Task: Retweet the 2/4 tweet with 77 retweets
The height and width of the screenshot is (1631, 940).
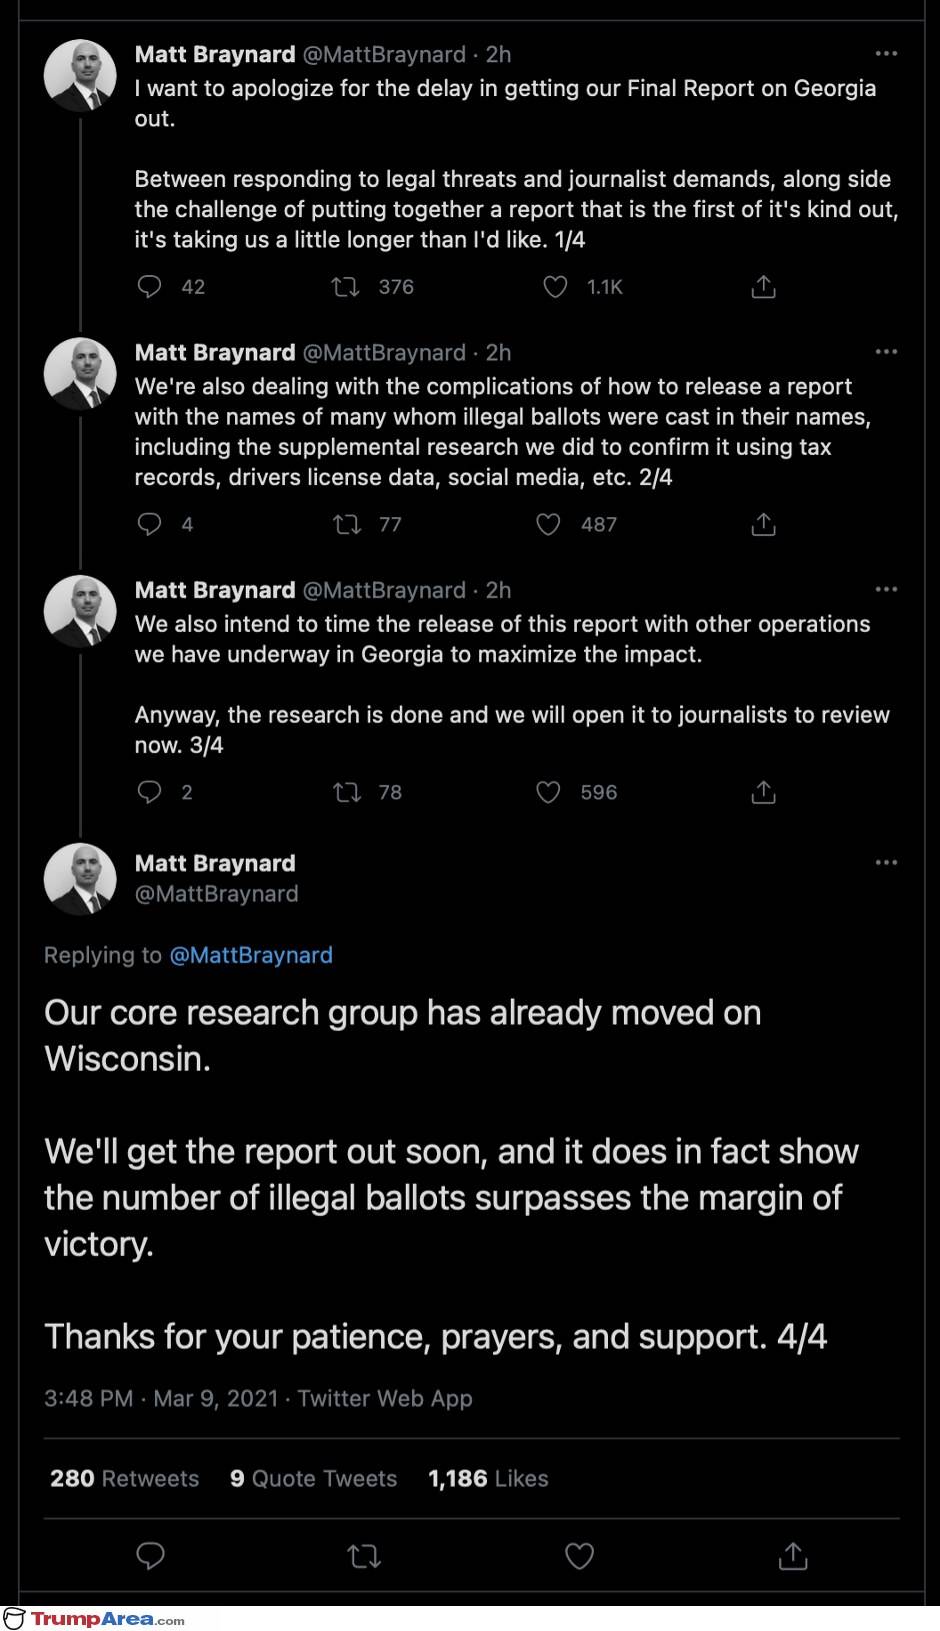Action: tap(346, 524)
